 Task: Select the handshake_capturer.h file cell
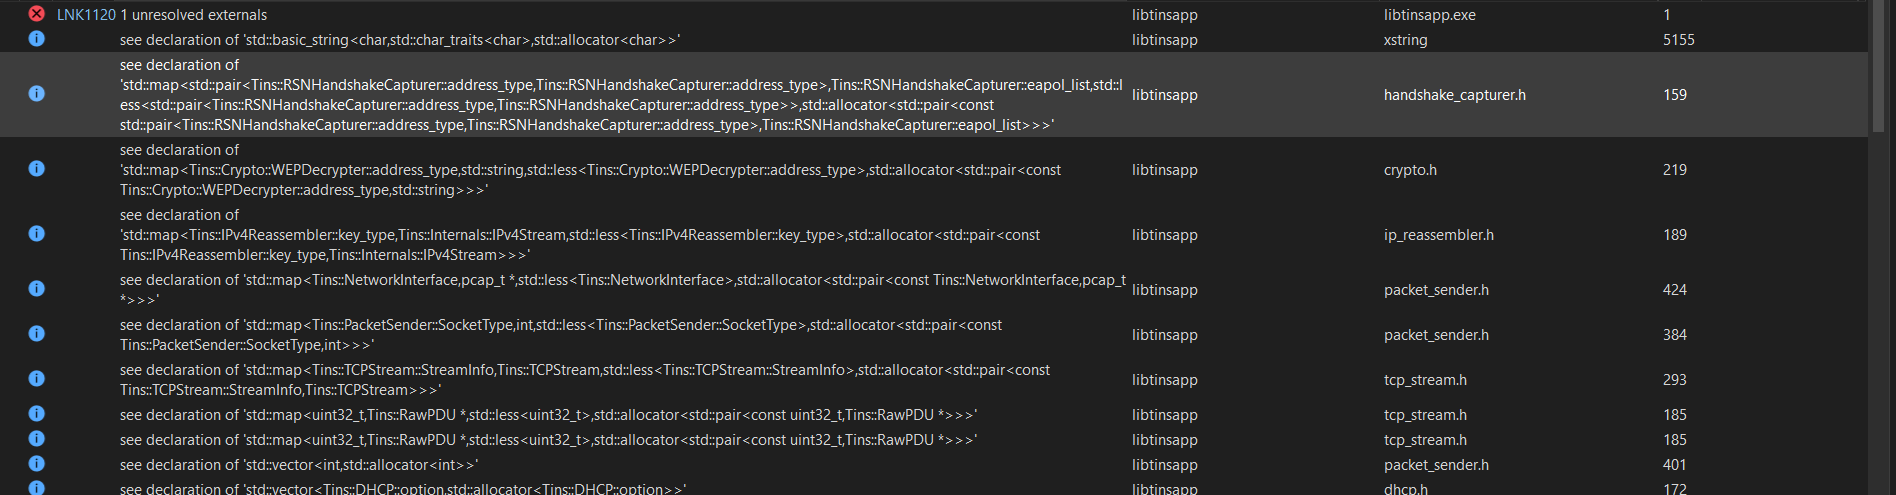(1454, 95)
